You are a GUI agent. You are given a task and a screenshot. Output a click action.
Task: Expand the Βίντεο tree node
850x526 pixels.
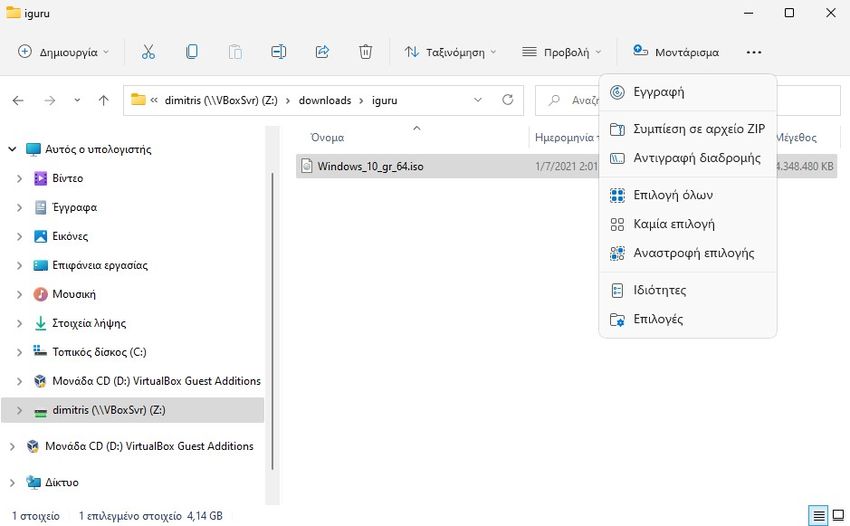click(20, 178)
